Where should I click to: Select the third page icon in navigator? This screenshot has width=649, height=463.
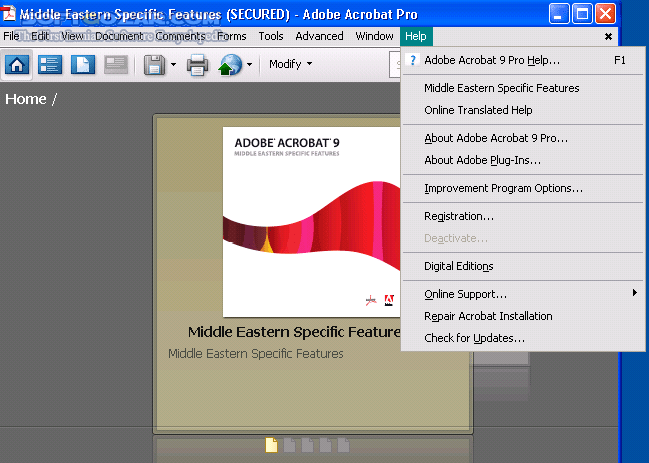pos(308,445)
